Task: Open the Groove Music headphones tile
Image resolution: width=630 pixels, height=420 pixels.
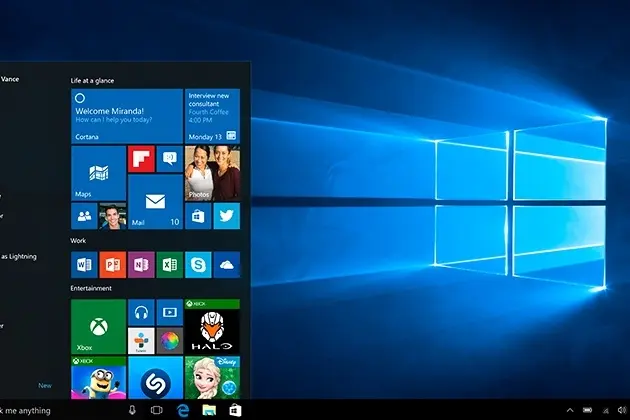Action: pyautogui.click(x=141, y=312)
